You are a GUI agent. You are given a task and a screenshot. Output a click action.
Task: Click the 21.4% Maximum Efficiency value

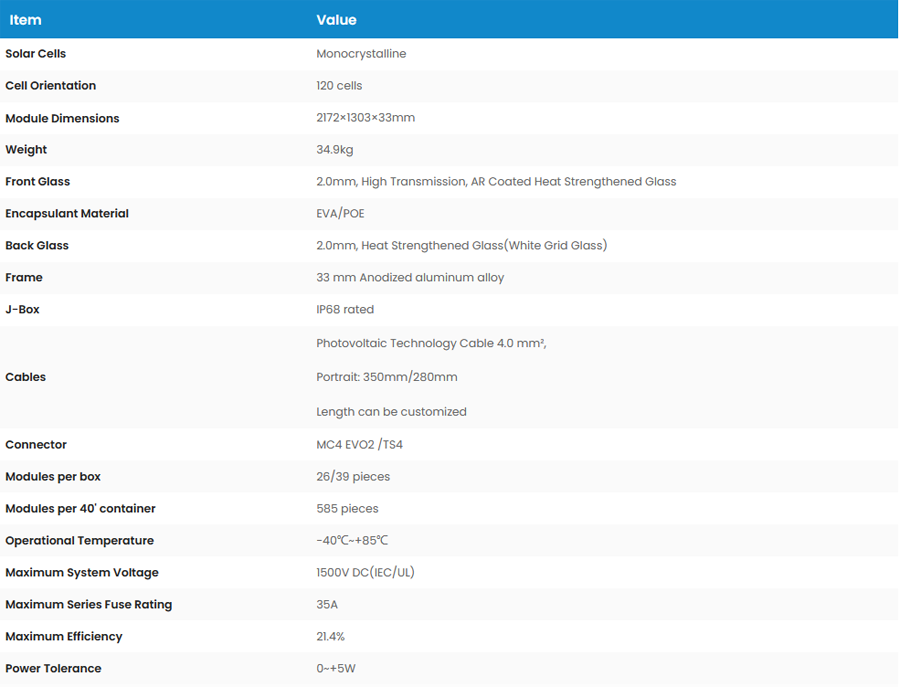pyautogui.click(x=331, y=637)
